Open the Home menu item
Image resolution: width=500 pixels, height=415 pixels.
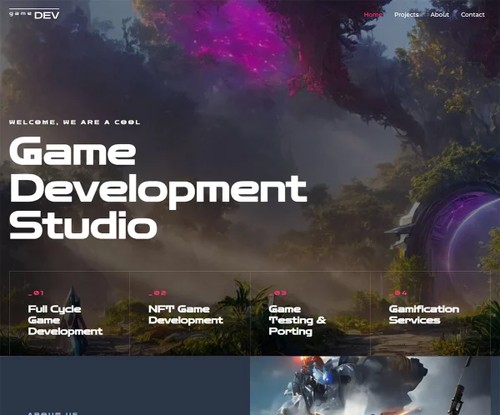pos(373,15)
